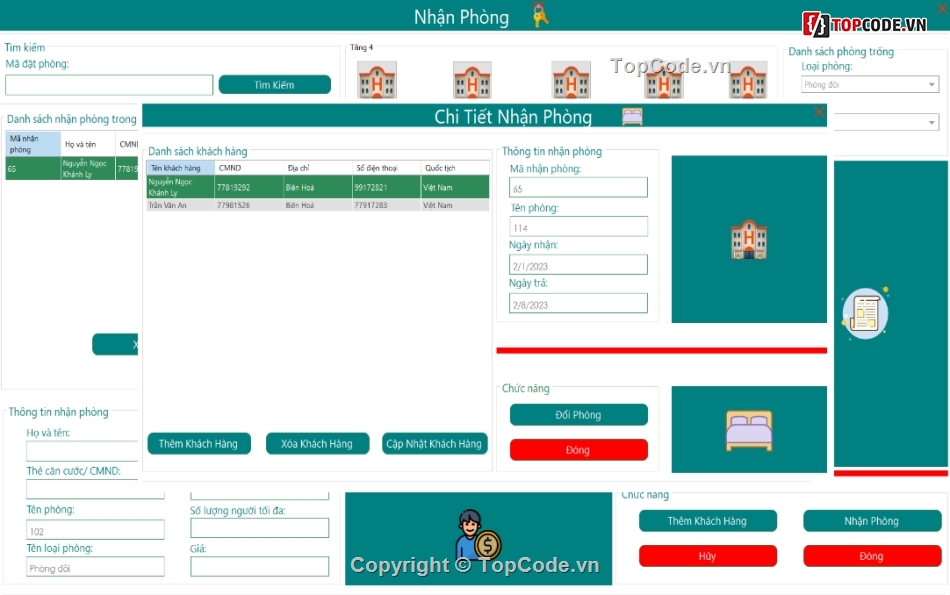This screenshot has width=950, height=595.
Task: Click the red Hủy button
Action: pyautogui.click(x=707, y=556)
